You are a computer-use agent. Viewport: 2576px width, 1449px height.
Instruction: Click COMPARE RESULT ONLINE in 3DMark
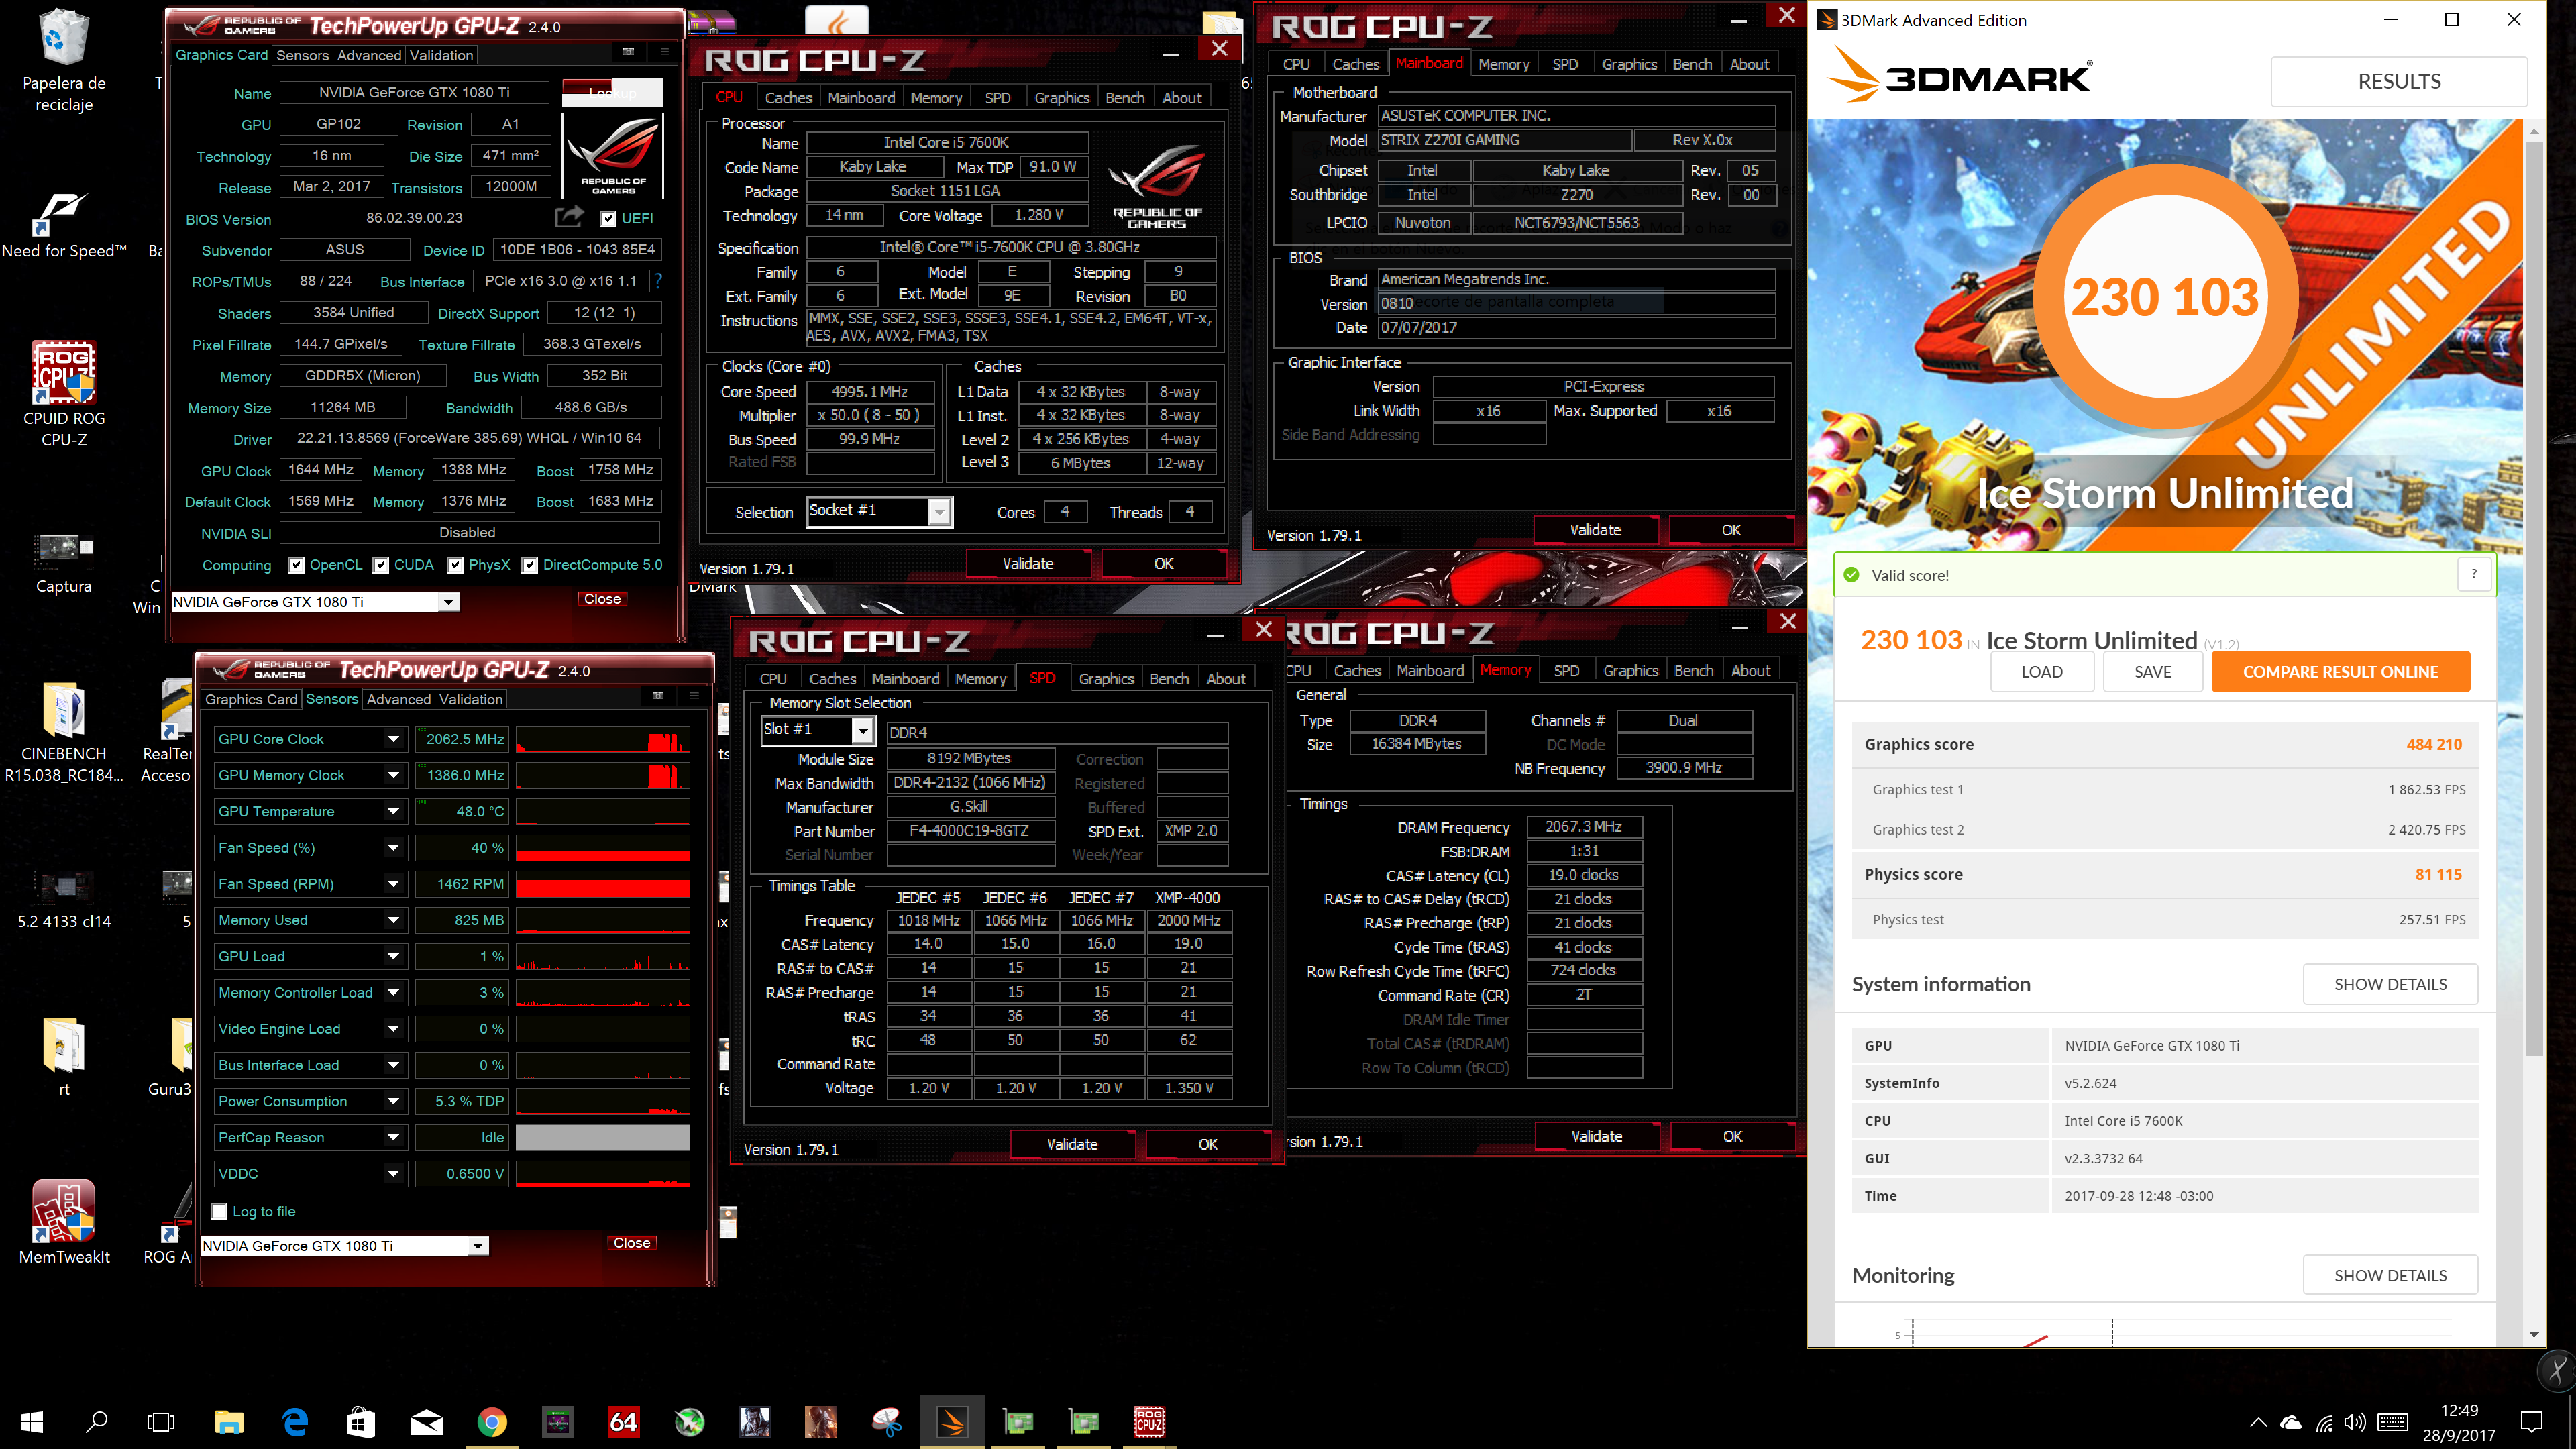2340,672
